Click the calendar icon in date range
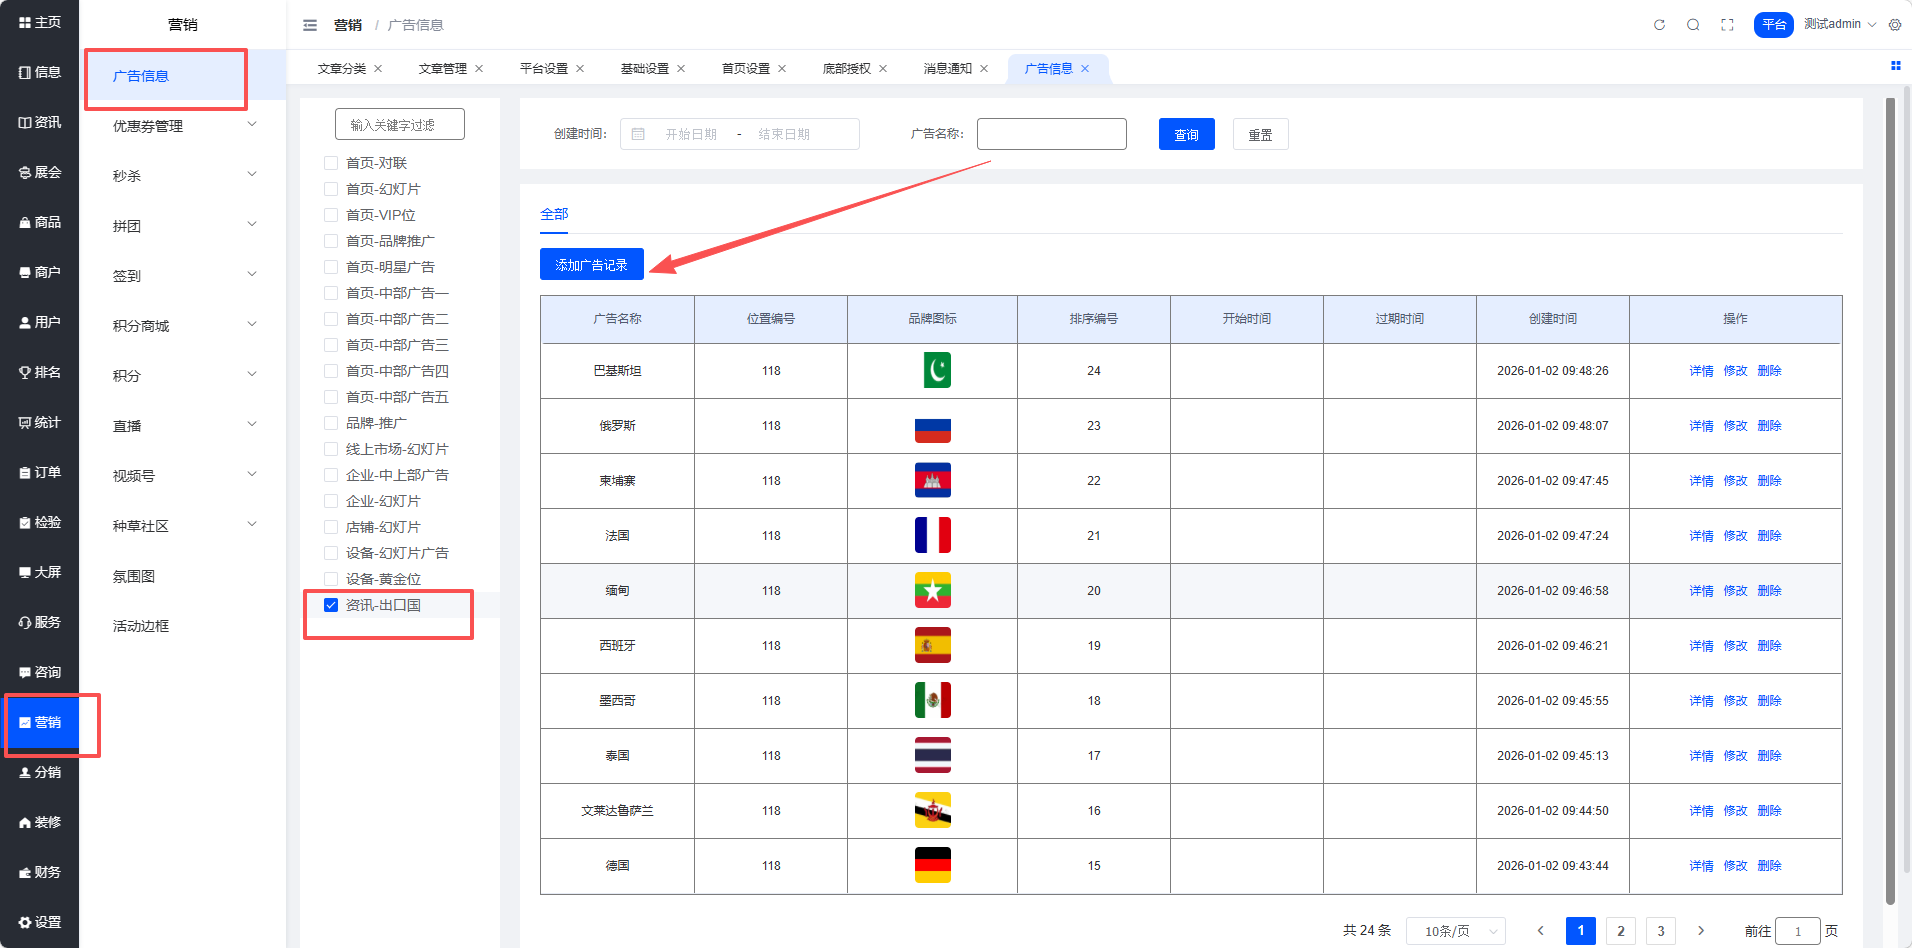This screenshot has width=1912, height=948. [x=638, y=134]
